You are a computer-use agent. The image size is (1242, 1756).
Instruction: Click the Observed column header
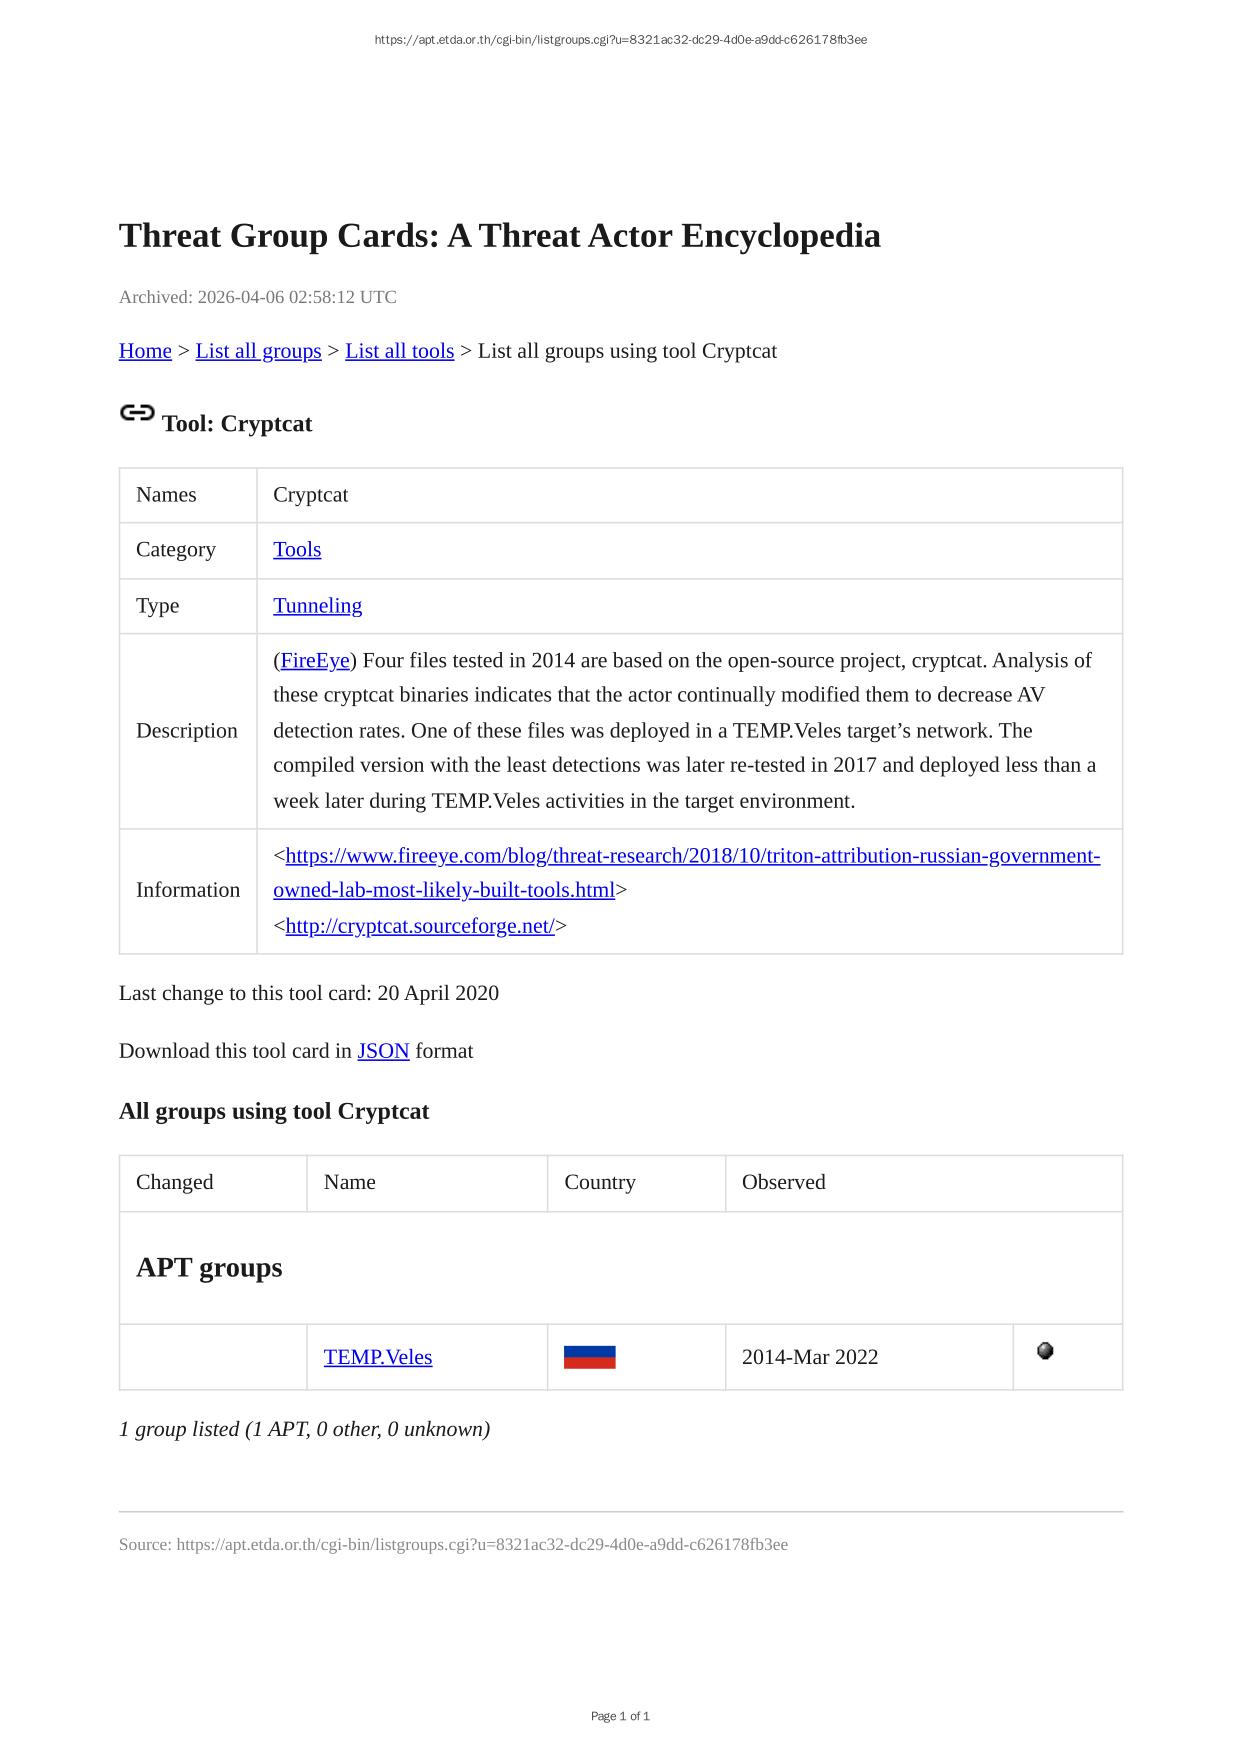pyautogui.click(x=784, y=1182)
